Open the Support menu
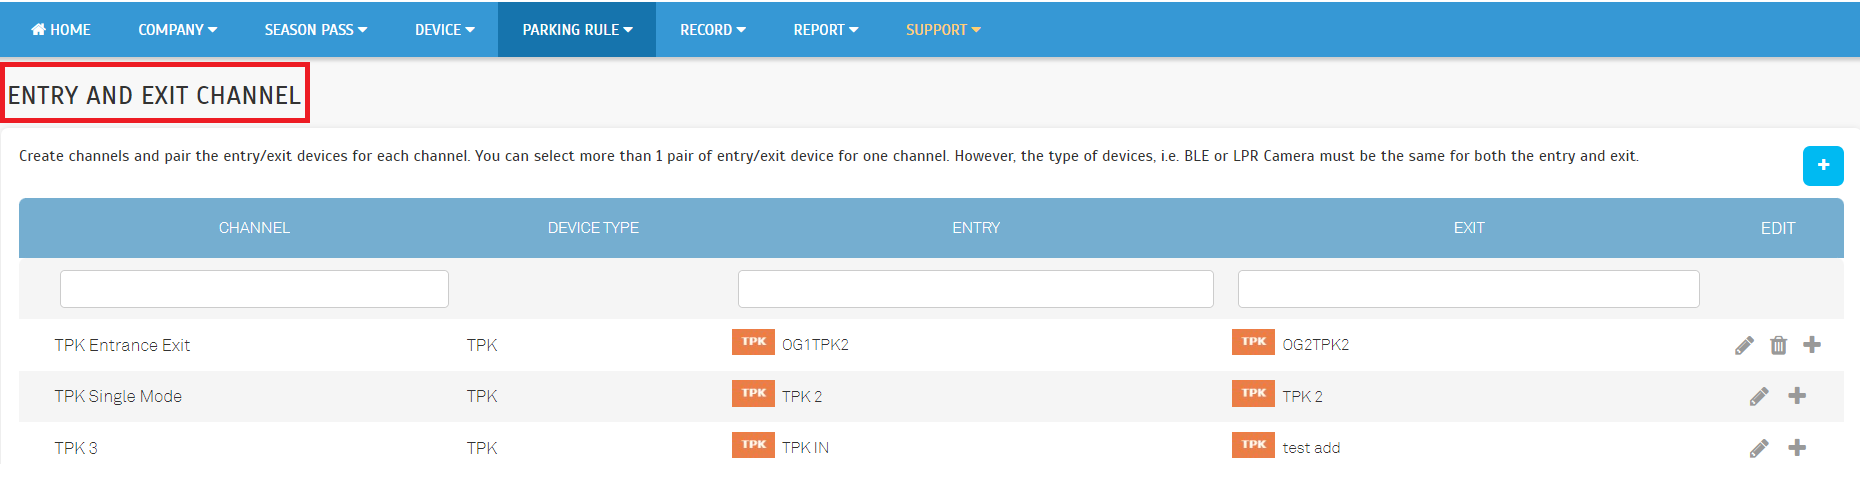The image size is (1860, 489). click(943, 30)
